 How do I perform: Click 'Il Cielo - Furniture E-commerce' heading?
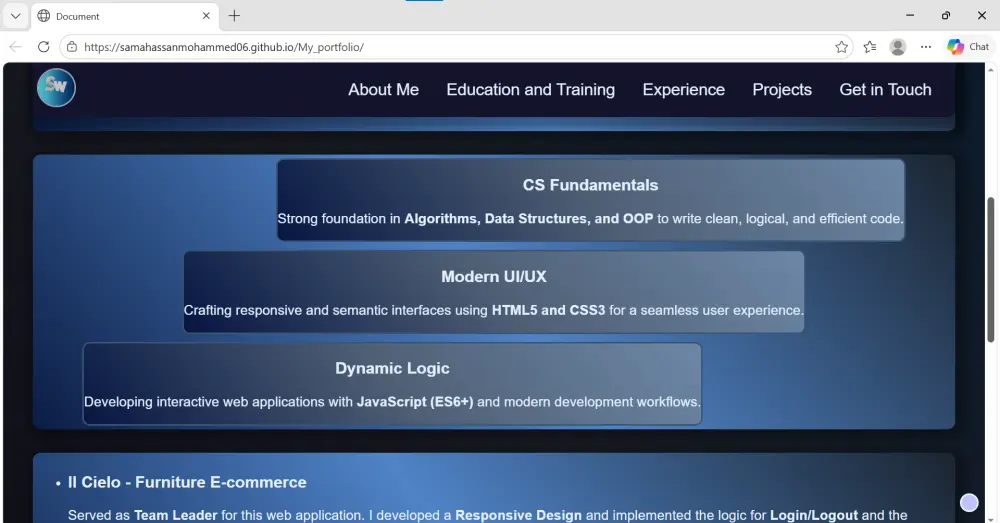pyautogui.click(x=187, y=482)
